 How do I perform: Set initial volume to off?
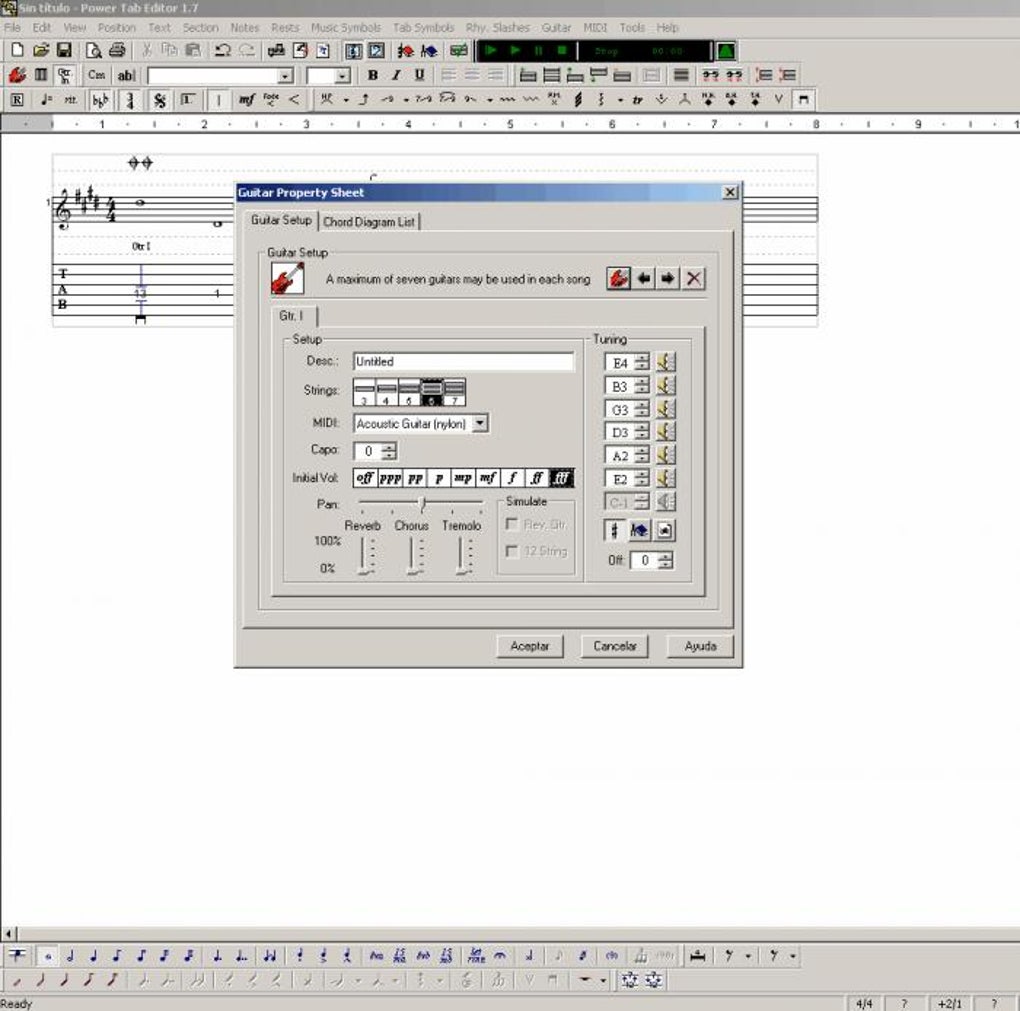click(x=365, y=478)
